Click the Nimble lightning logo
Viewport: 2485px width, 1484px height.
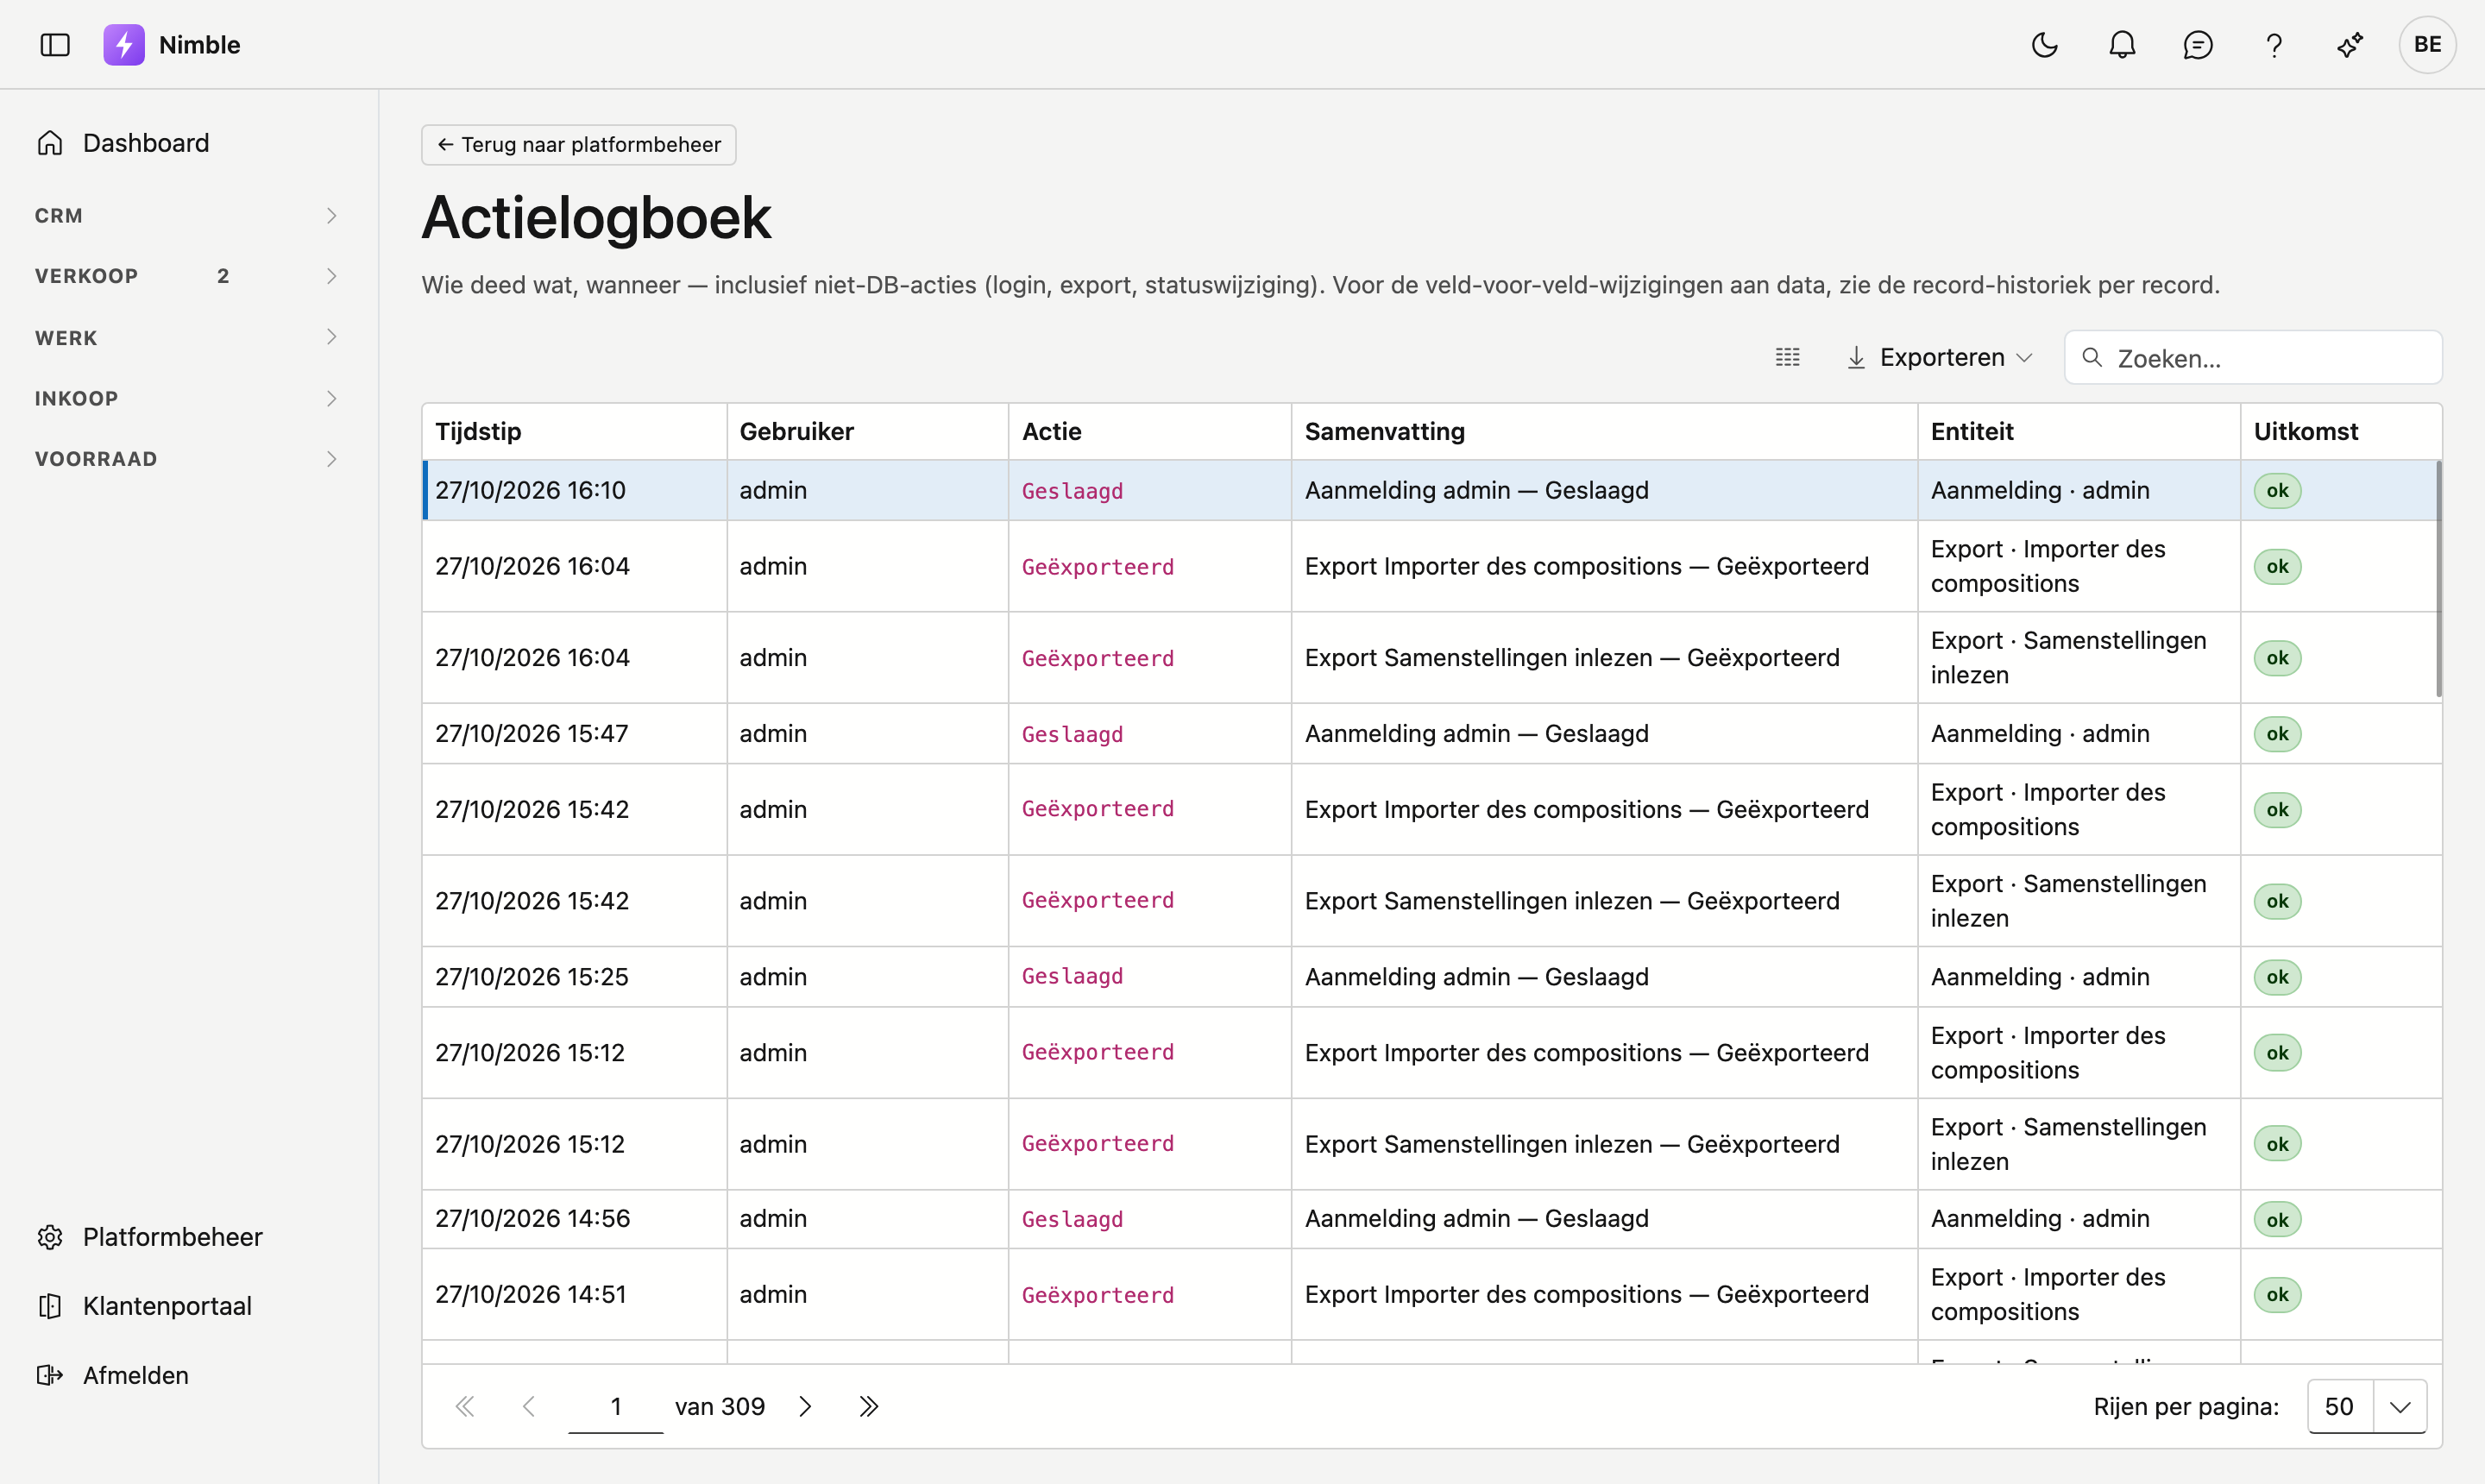(x=124, y=45)
